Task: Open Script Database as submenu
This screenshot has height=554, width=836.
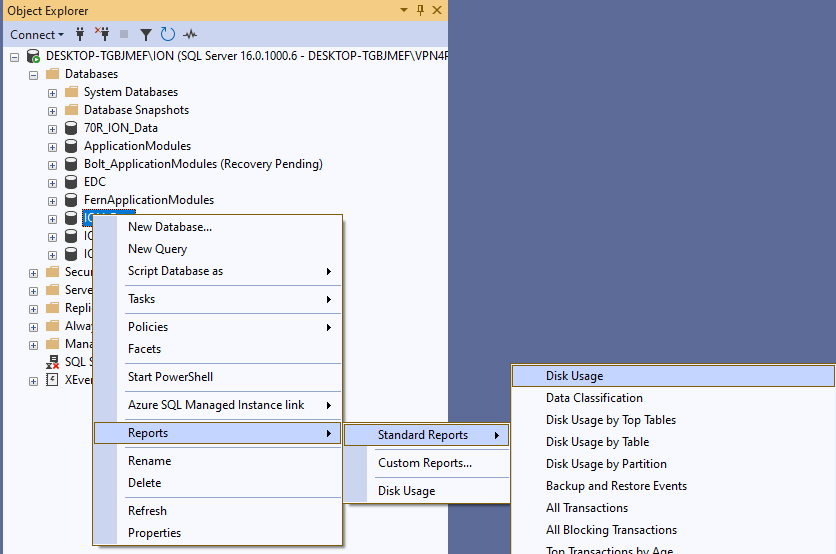Action: [218, 271]
